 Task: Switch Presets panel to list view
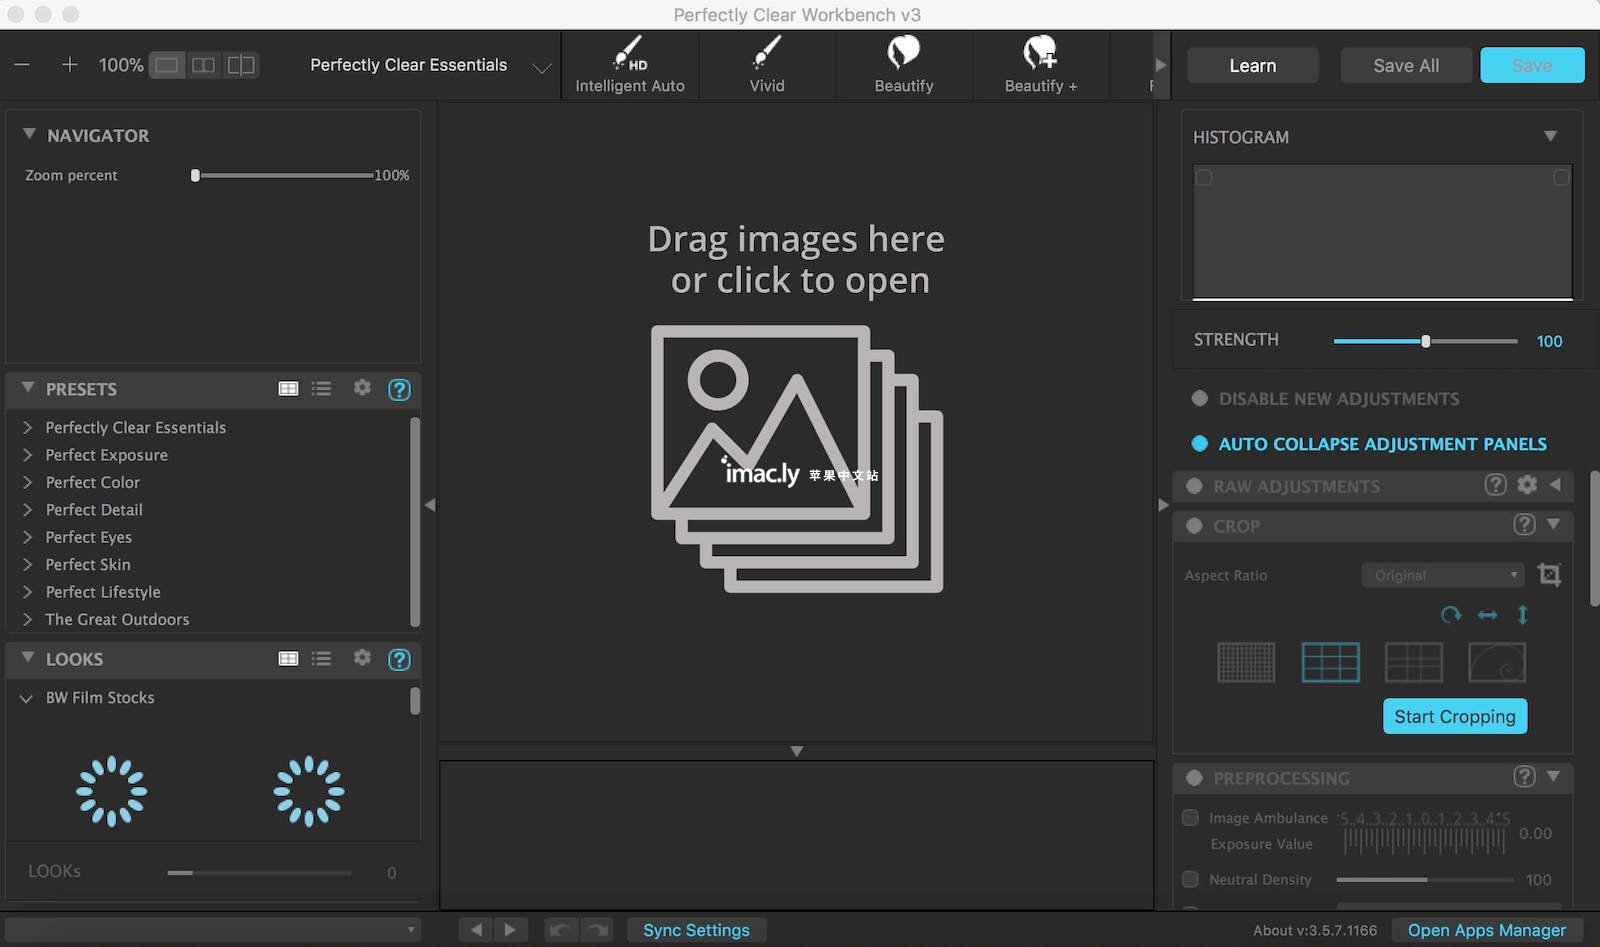point(321,388)
